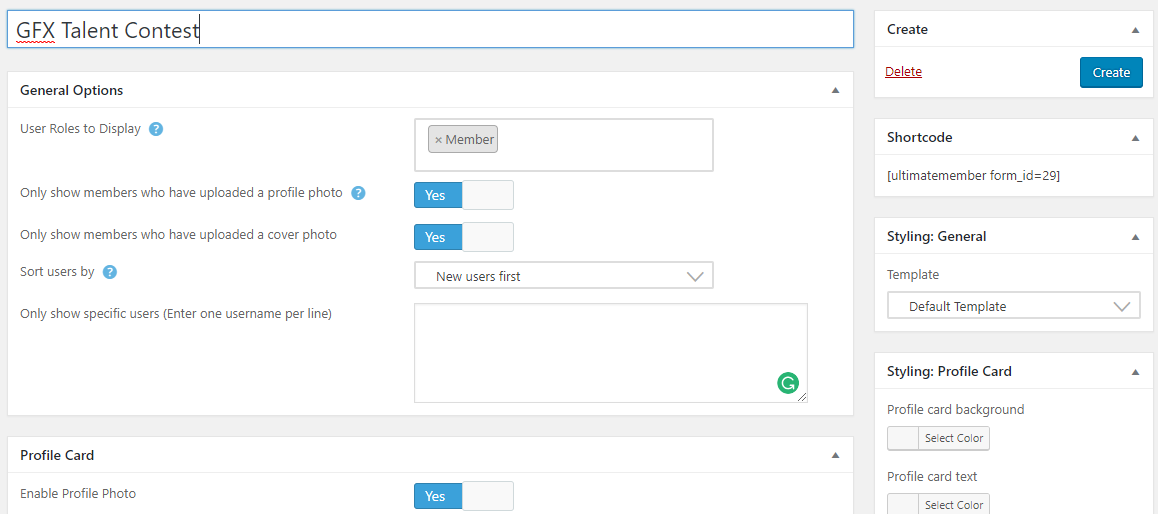Viewport: 1158px width, 514px height.
Task: Select Color for profile card background
Action: [954, 438]
